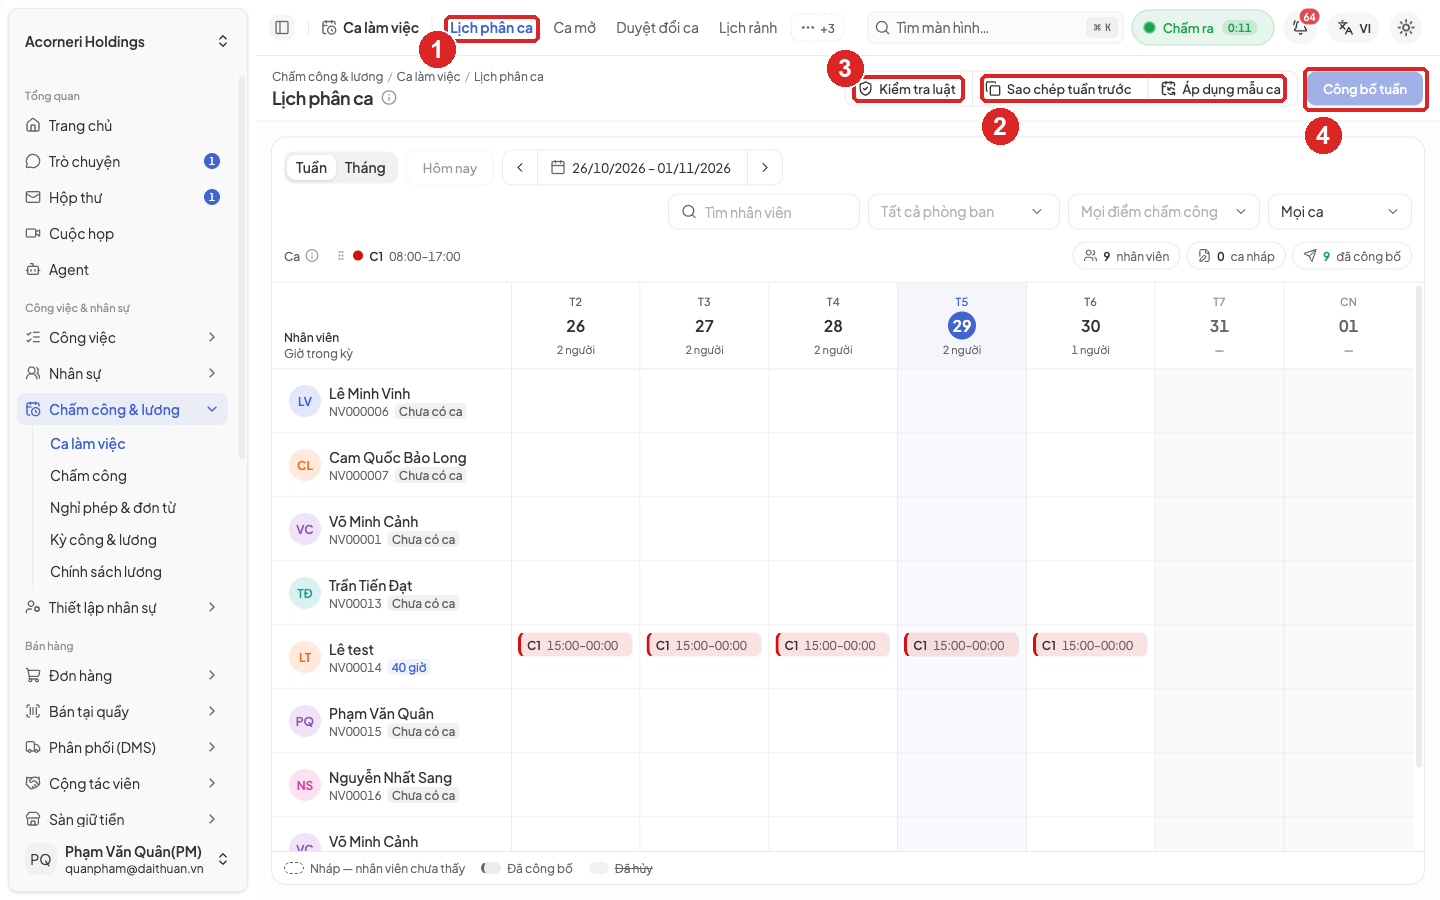Open Agent in the sidebar
Viewport: 1440px width, 900px height.
point(123,270)
